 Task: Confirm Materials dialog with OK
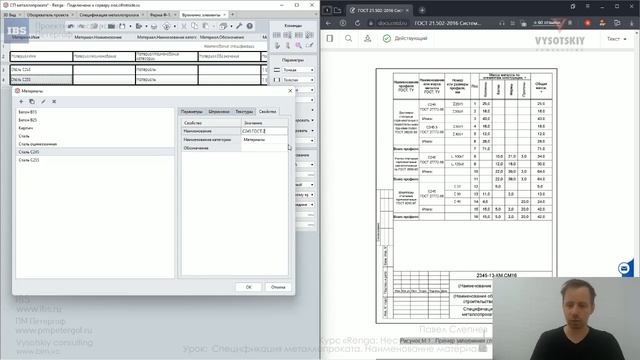249,287
